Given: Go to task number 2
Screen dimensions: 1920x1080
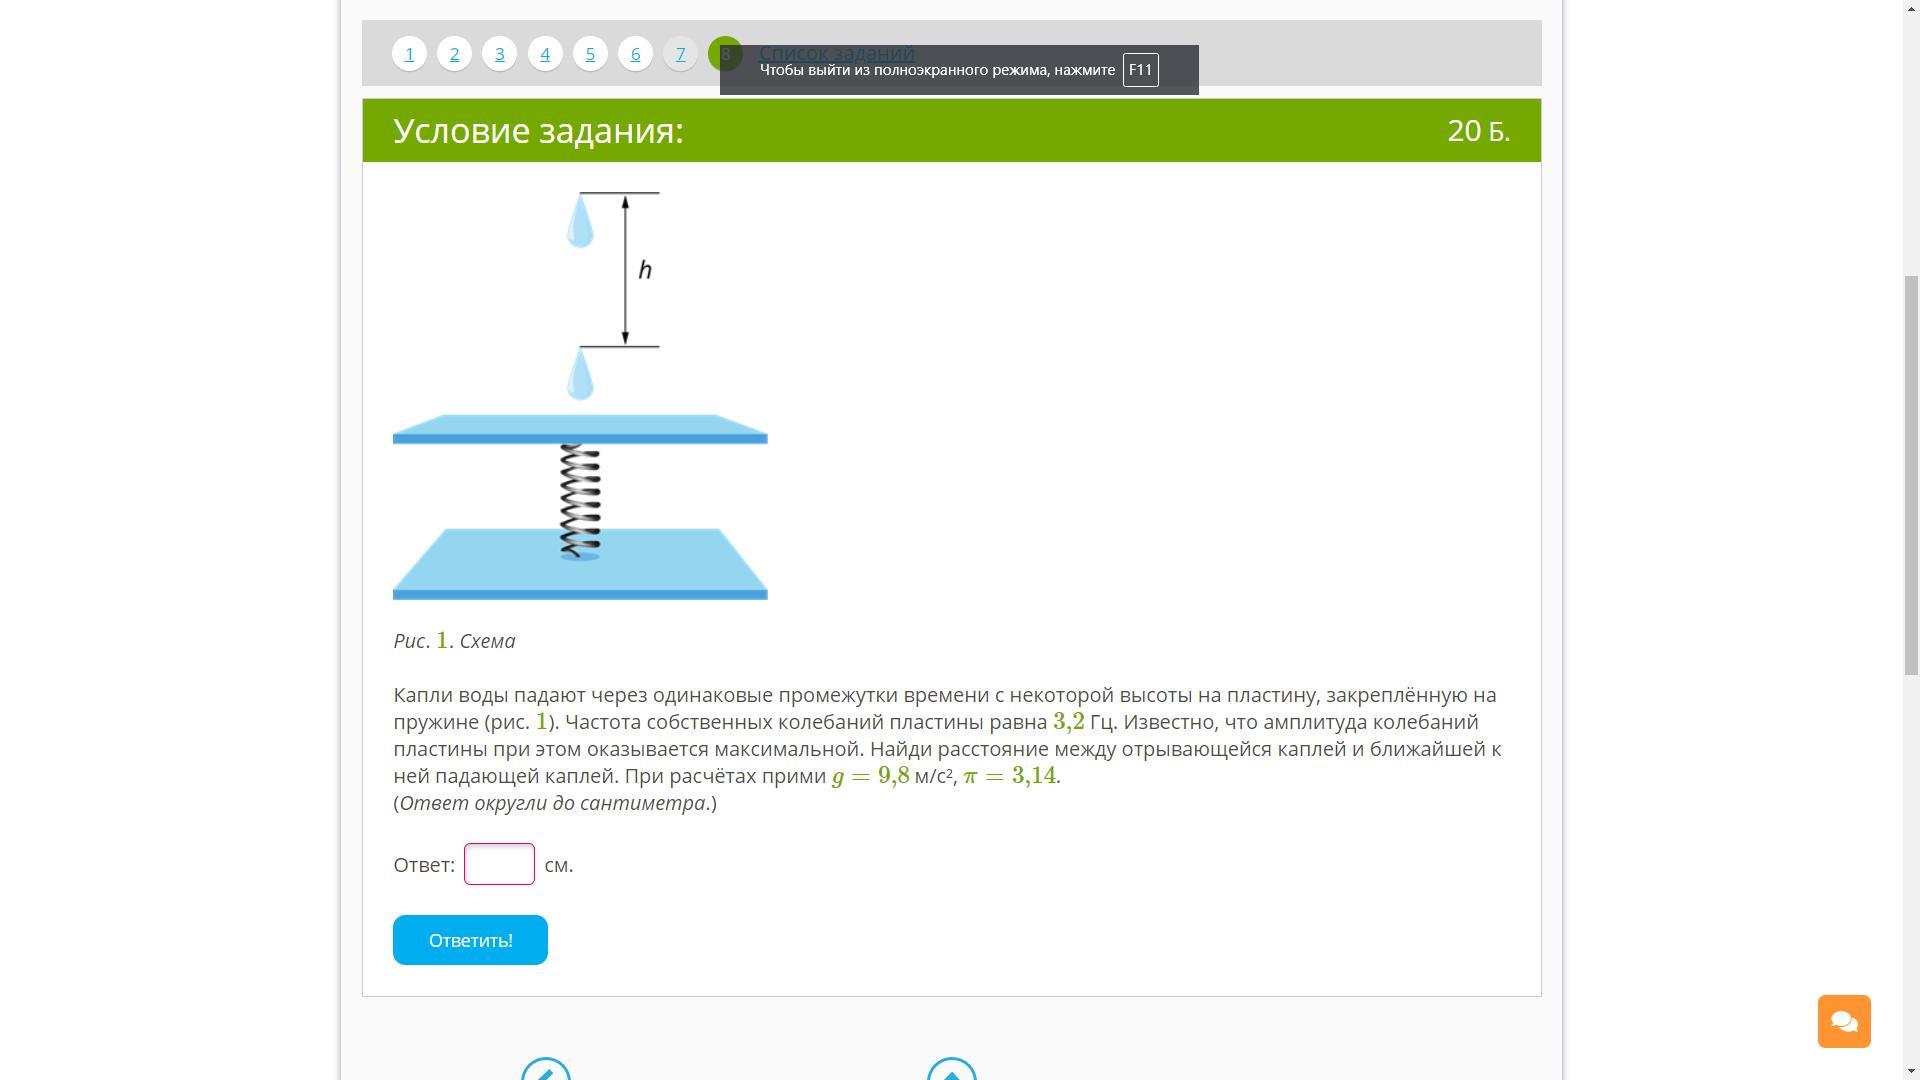Looking at the screenshot, I should click(x=454, y=54).
